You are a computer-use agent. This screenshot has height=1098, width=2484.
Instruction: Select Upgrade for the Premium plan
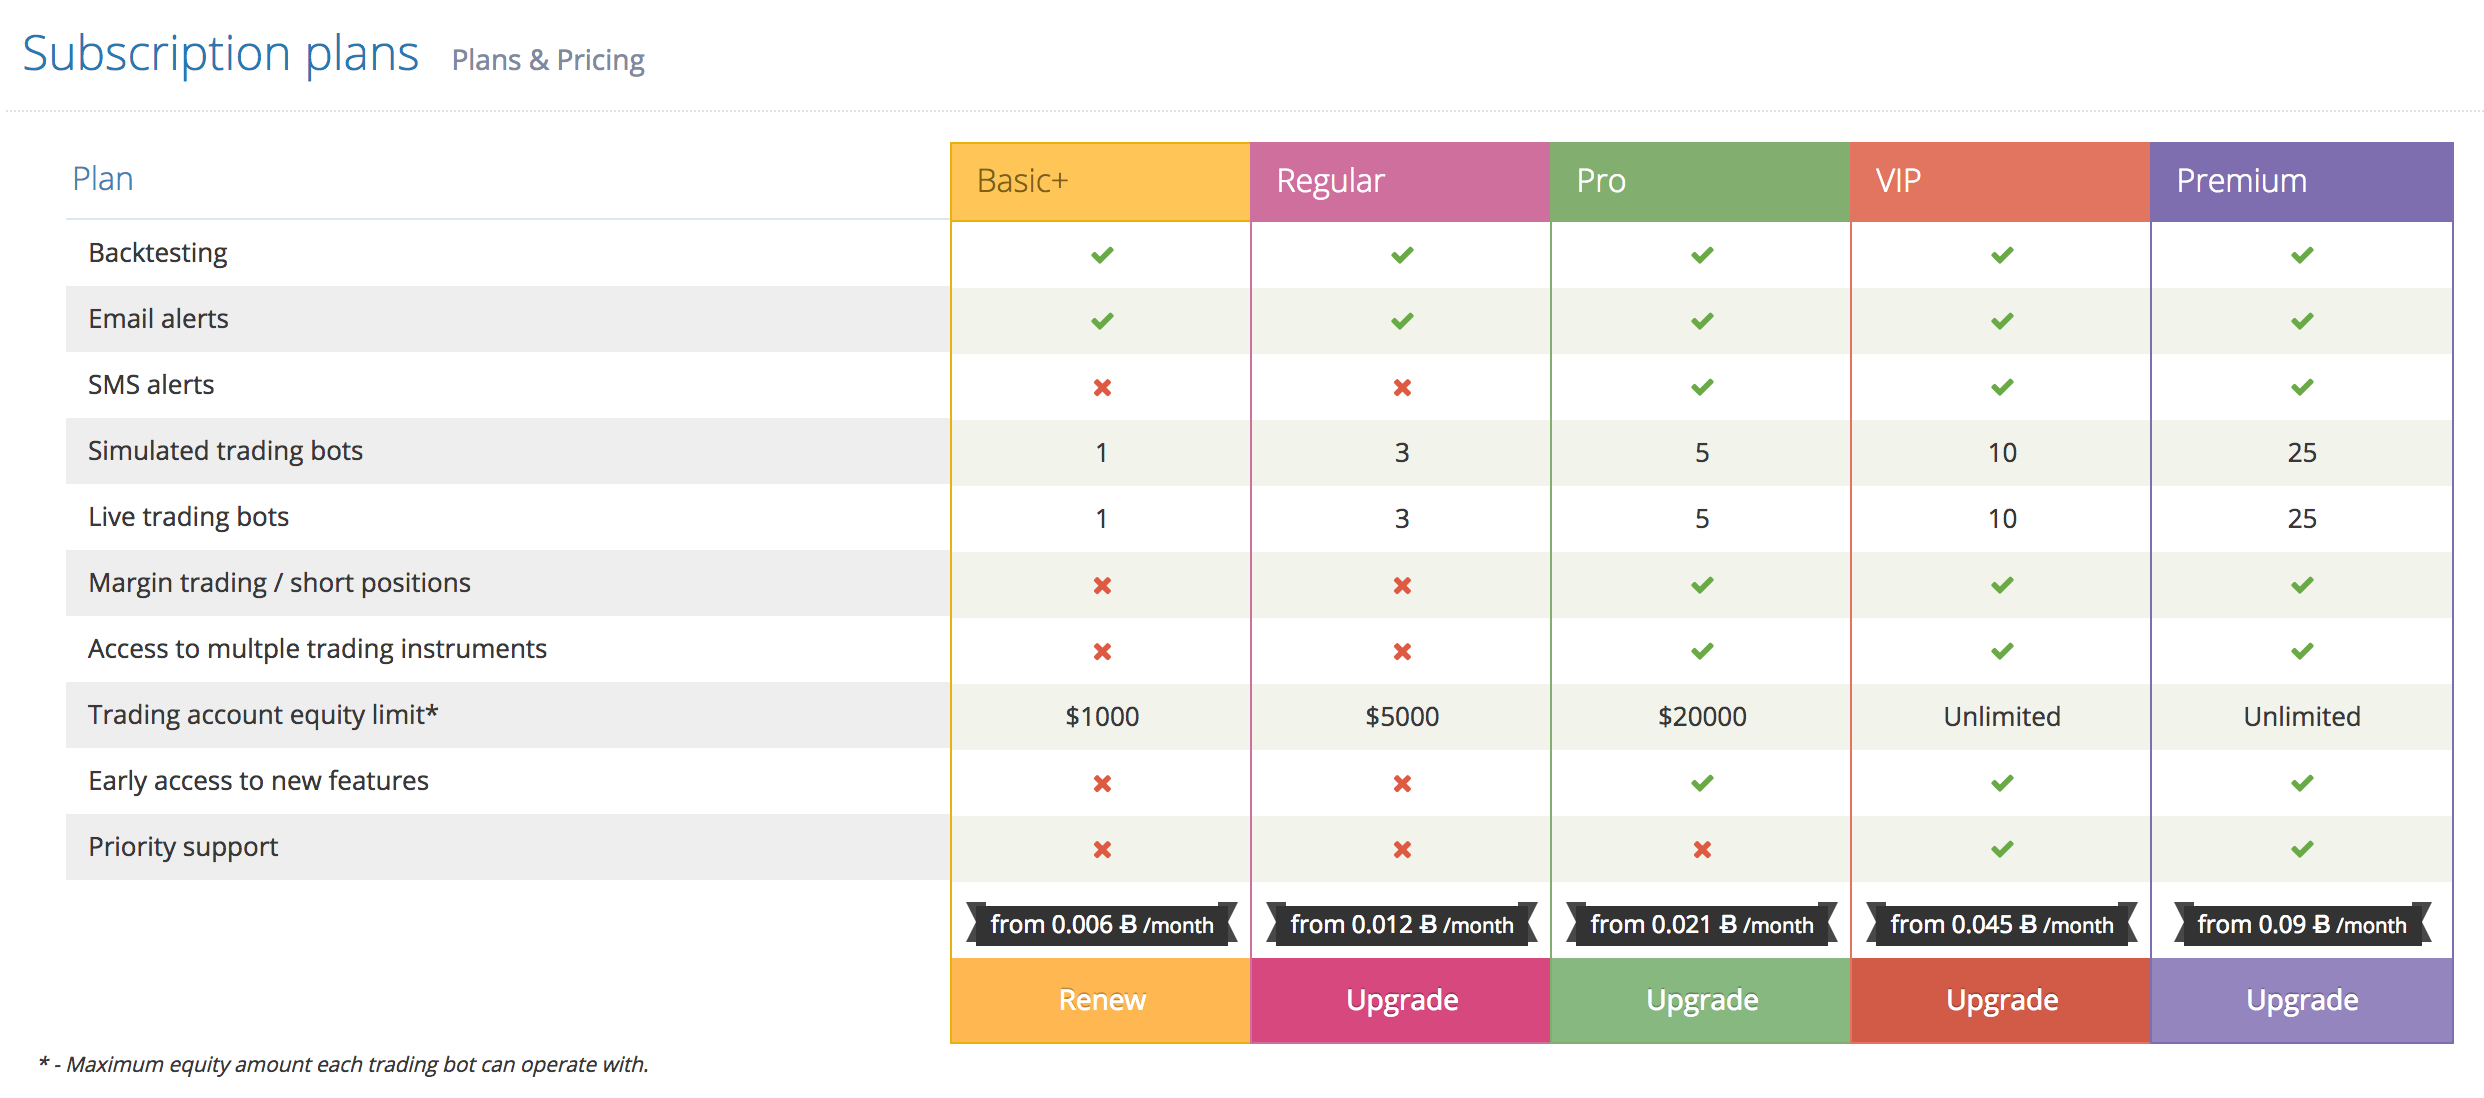click(2301, 1000)
